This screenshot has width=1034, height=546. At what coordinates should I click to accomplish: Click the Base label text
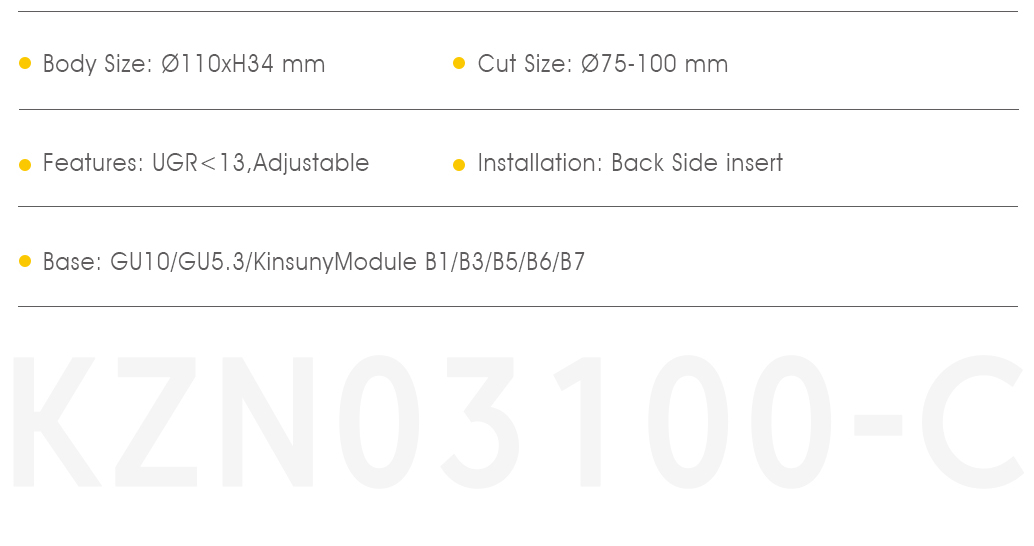pos(73,262)
